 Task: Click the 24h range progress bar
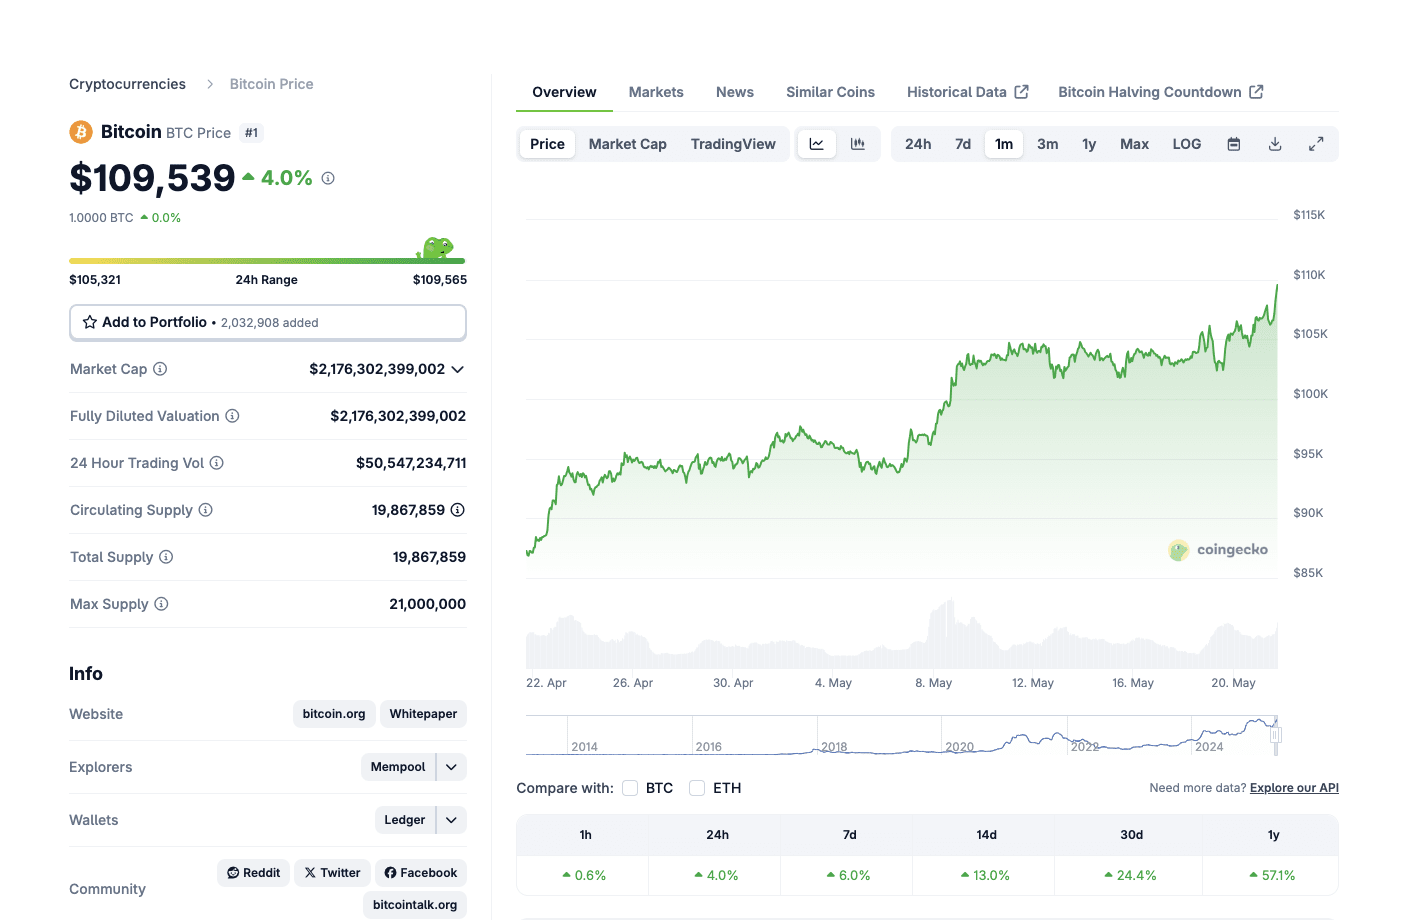pos(268,261)
